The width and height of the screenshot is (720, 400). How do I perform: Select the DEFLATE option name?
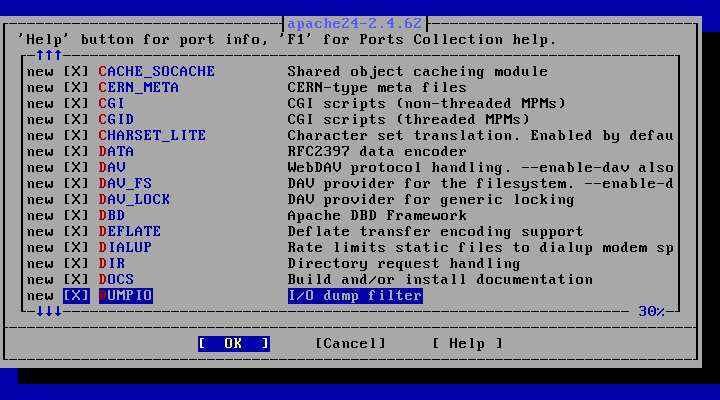pos(130,231)
